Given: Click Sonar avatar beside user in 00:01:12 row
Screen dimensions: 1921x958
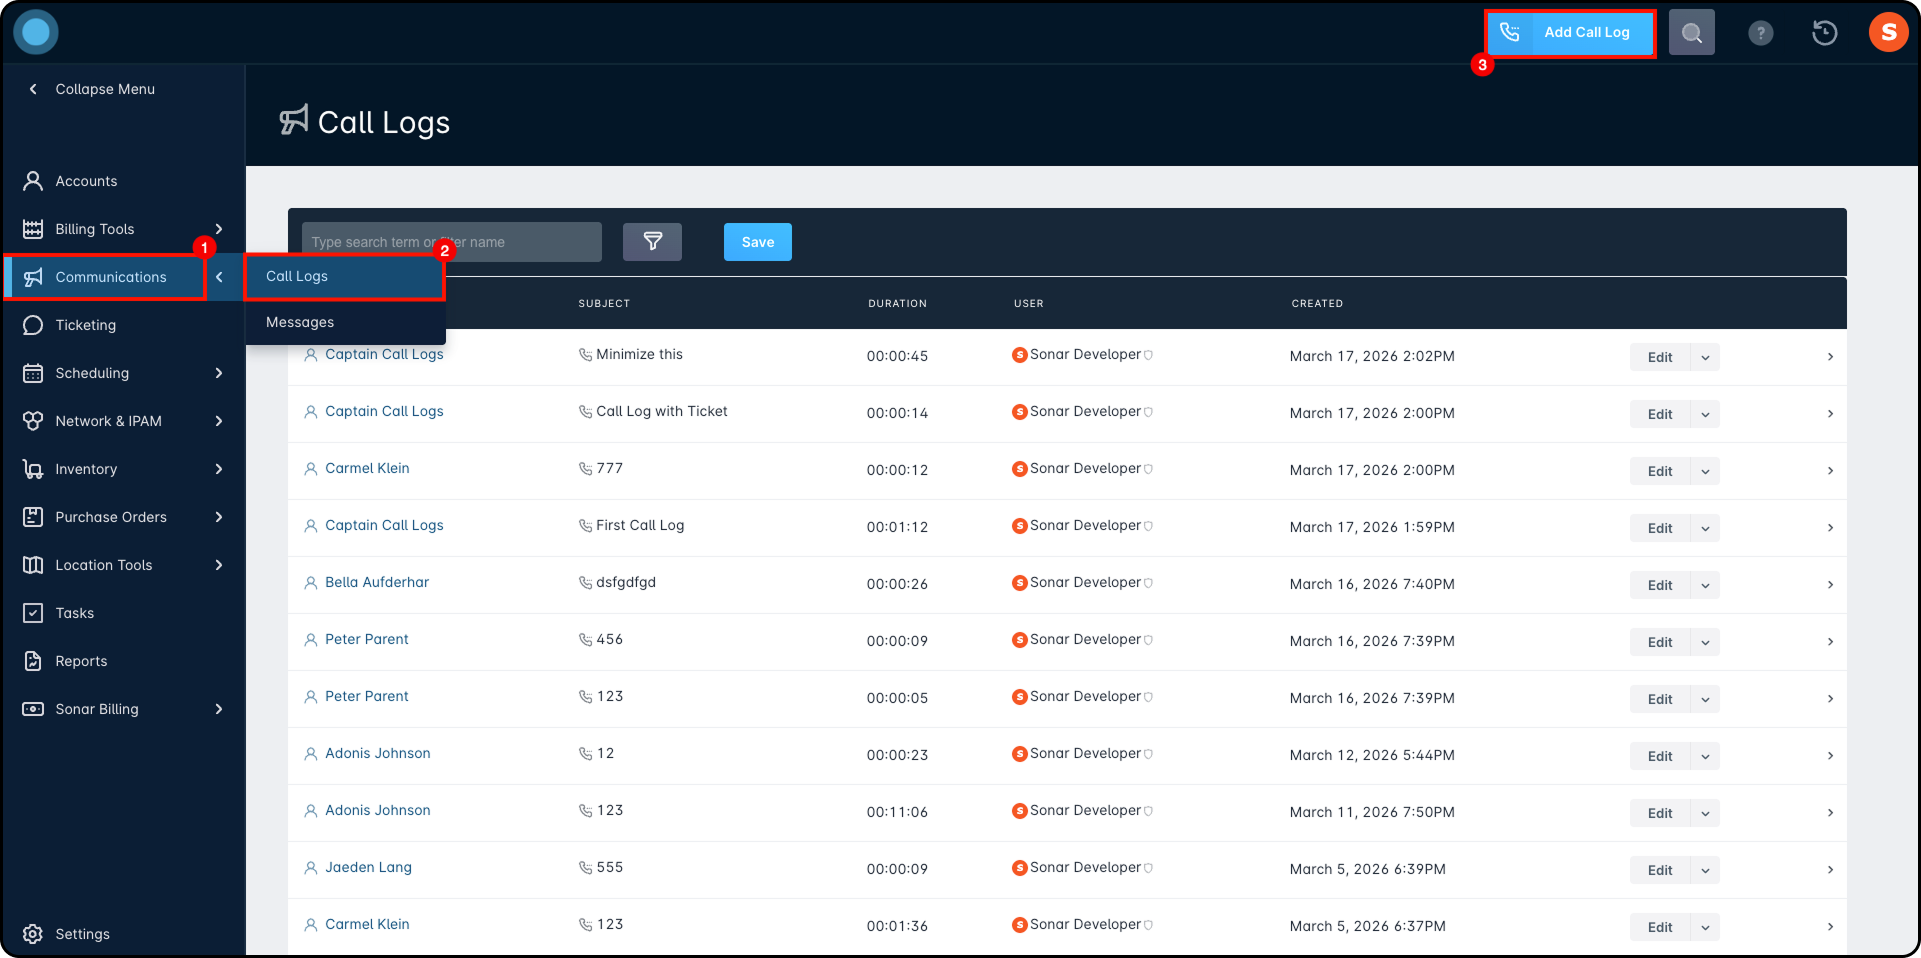Looking at the screenshot, I should [1020, 526].
